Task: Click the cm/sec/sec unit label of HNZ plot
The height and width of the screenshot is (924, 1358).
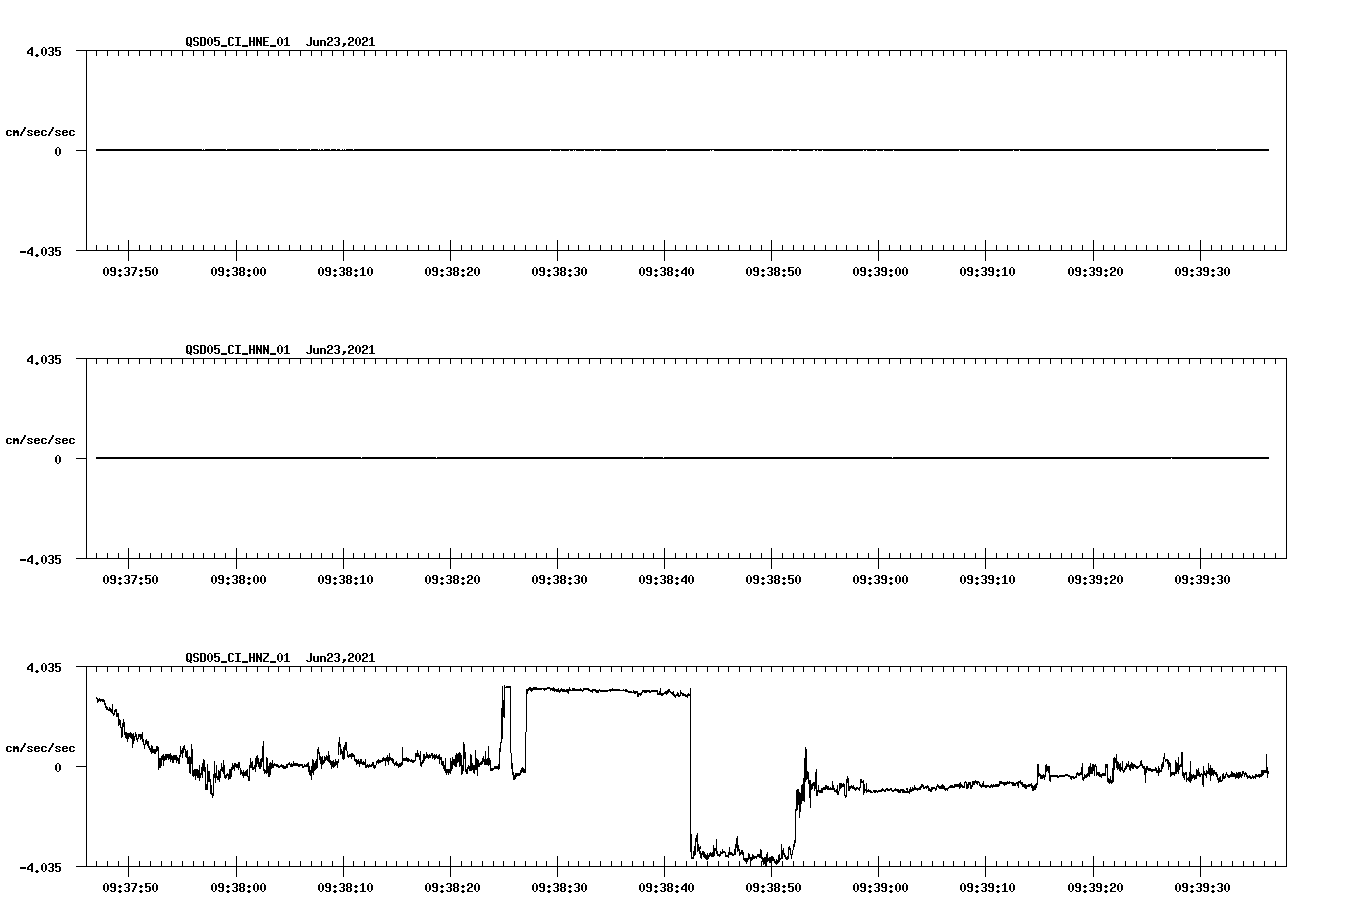Action: 40,748
